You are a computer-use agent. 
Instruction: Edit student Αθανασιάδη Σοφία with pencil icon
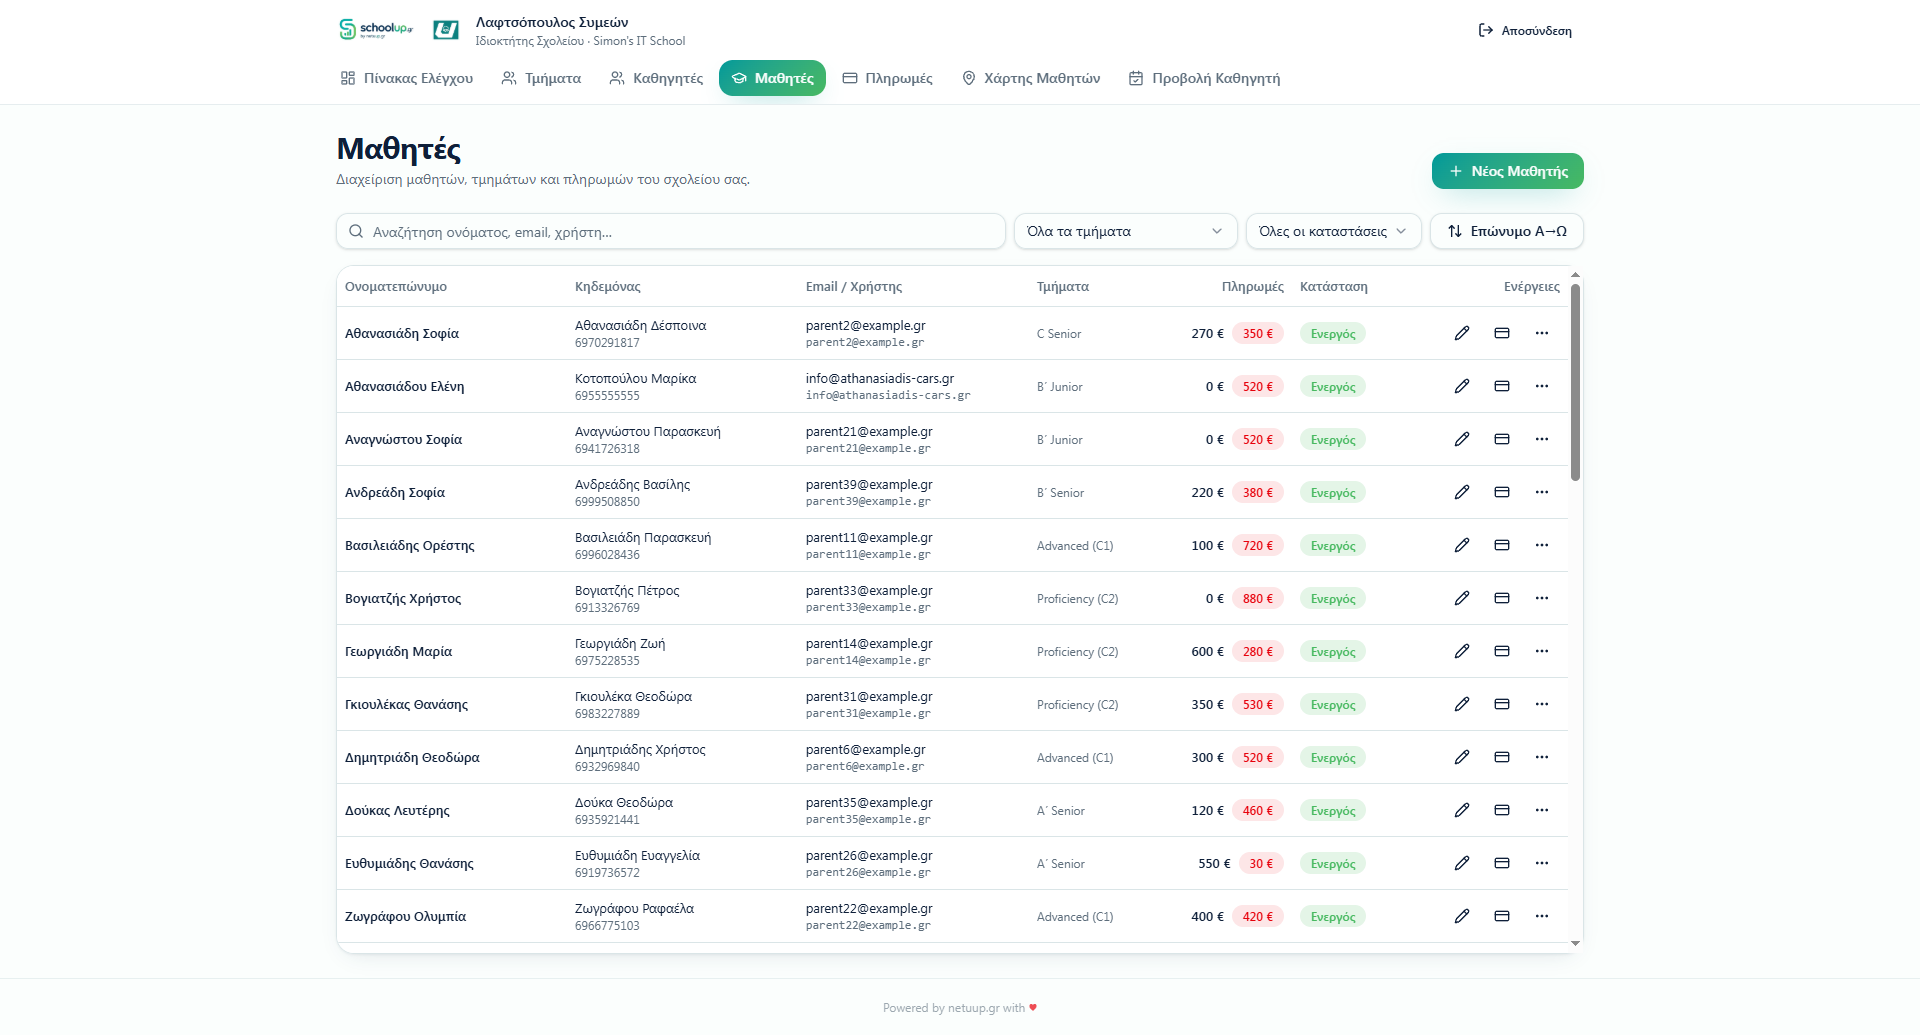click(x=1462, y=333)
